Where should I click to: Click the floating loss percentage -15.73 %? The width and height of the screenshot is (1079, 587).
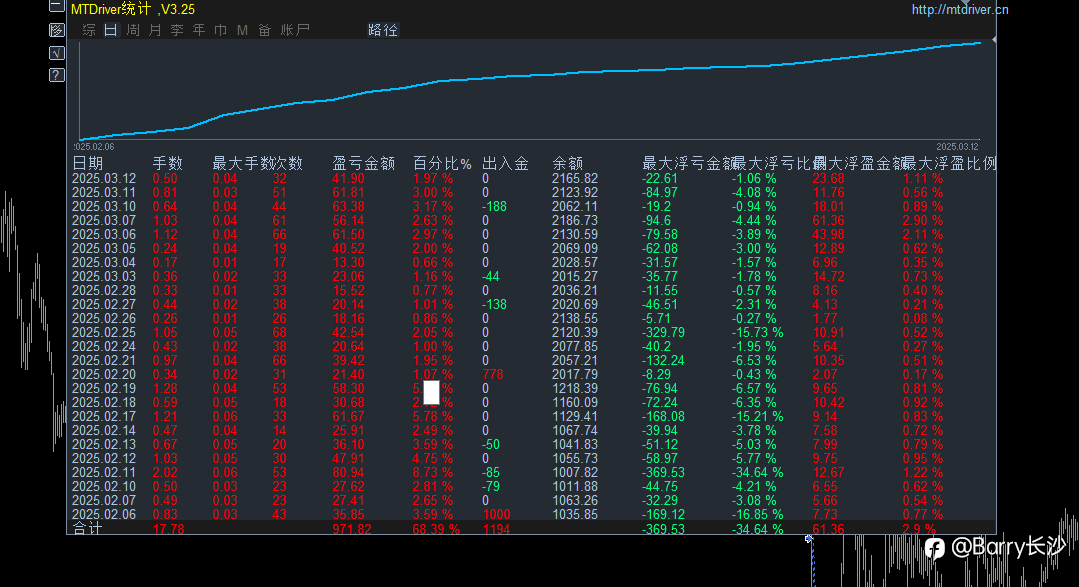pyautogui.click(x=757, y=332)
